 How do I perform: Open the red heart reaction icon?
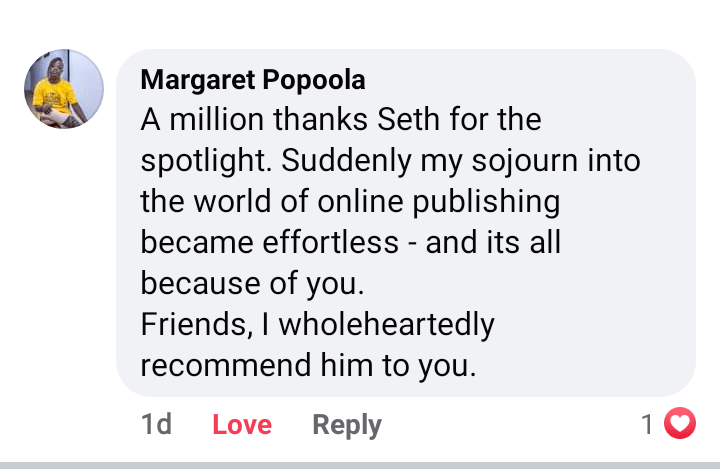680,425
